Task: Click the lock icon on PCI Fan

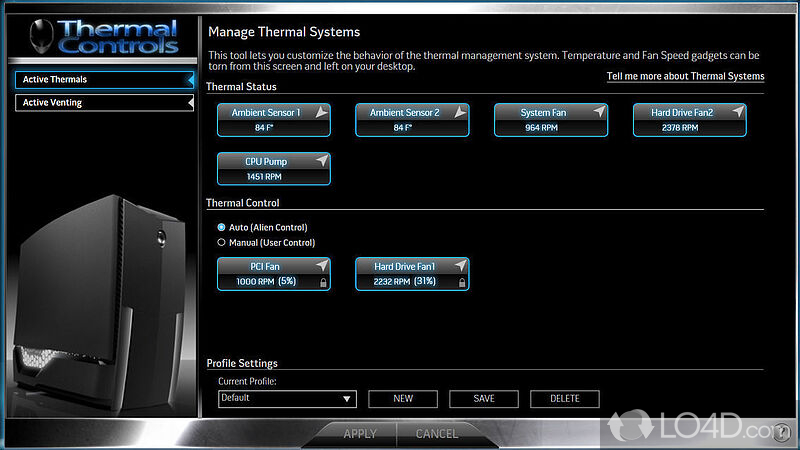Action: (321, 283)
